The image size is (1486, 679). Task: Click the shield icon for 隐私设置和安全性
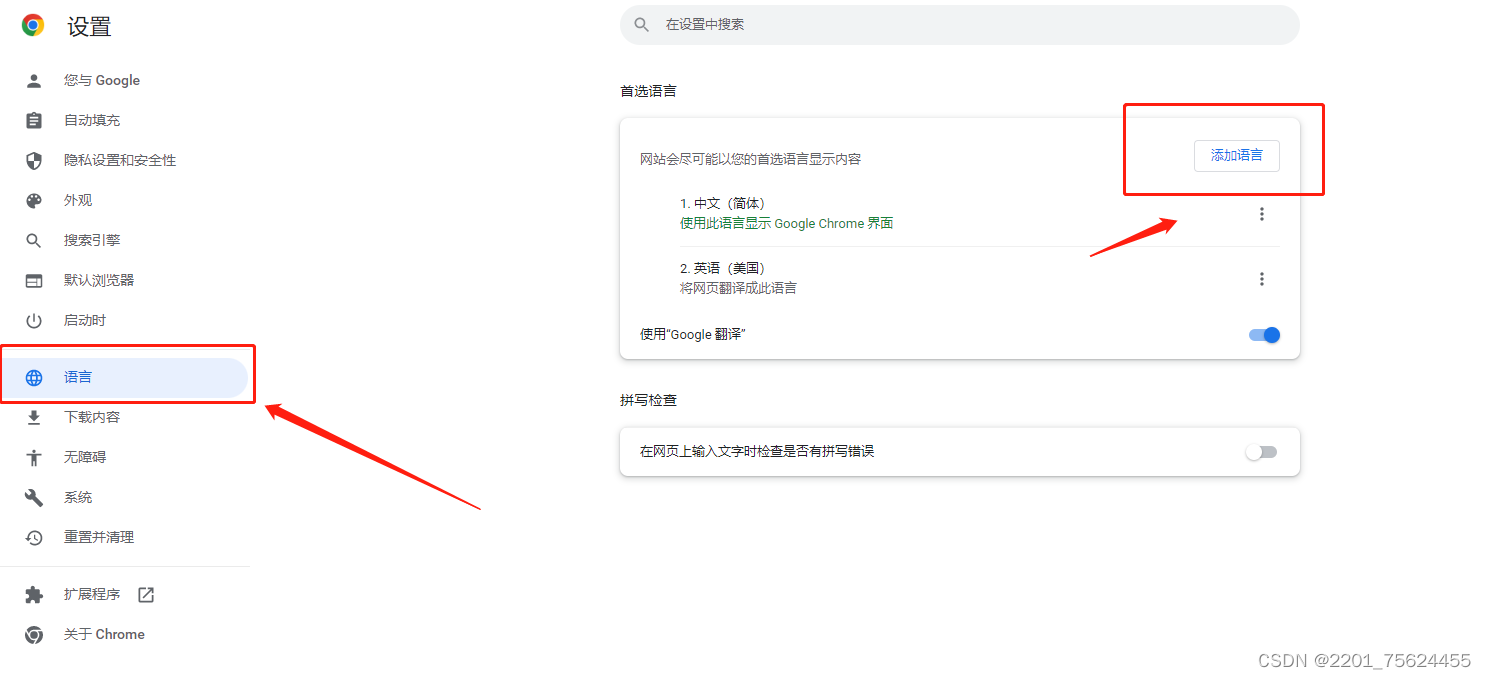click(x=34, y=160)
